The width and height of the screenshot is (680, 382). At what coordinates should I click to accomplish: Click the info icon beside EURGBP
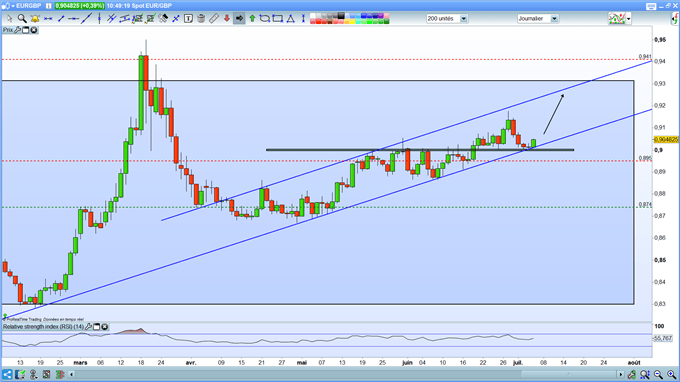click(x=49, y=6)
